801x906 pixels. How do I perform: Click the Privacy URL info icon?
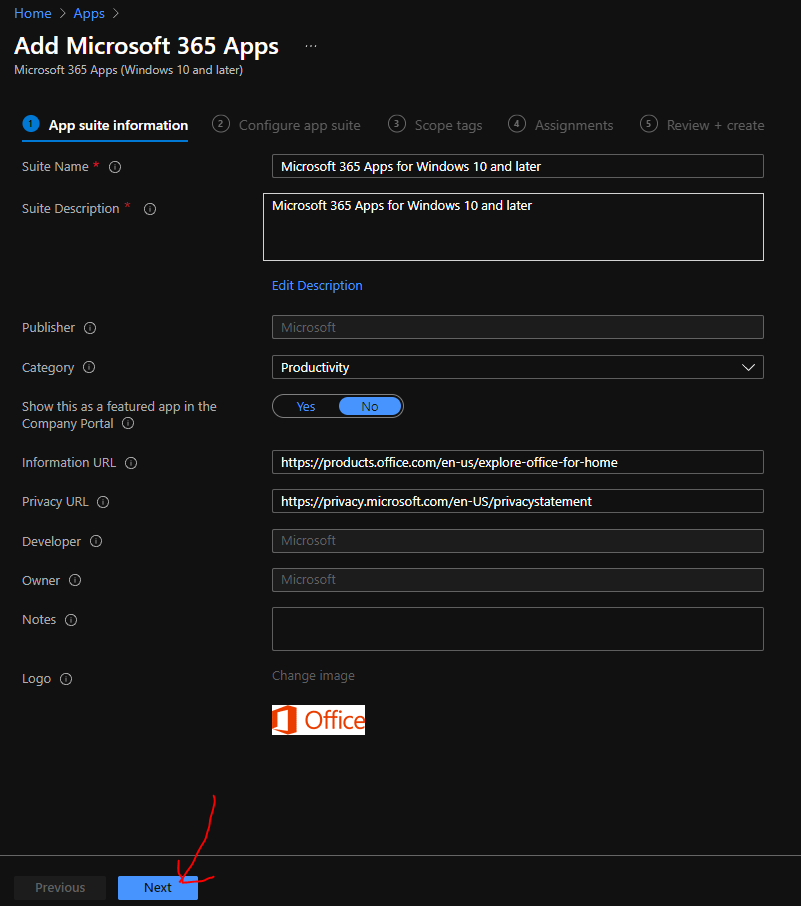click(103, 502)
